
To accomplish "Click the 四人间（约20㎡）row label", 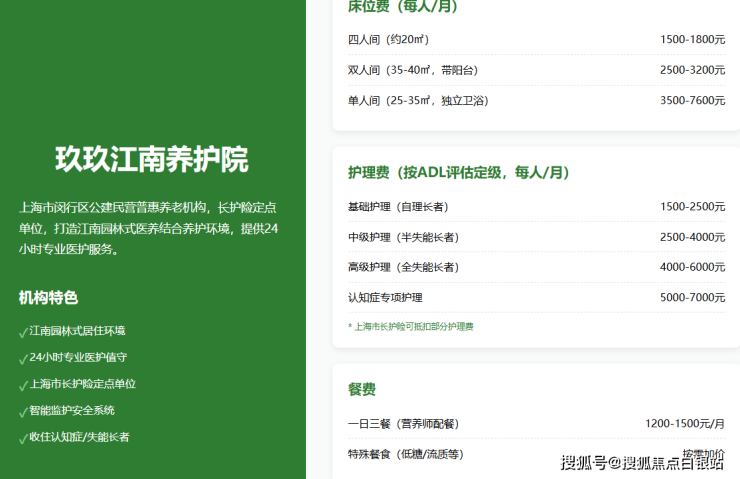I will pos(388,40).
